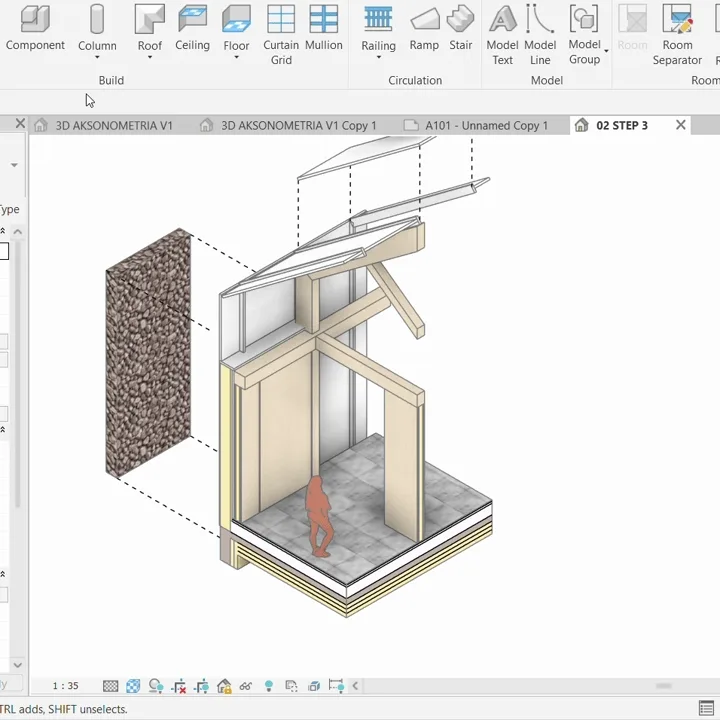Toggle crop view visibility in view bar
The image size is (720, 720).
pos(201,686)
